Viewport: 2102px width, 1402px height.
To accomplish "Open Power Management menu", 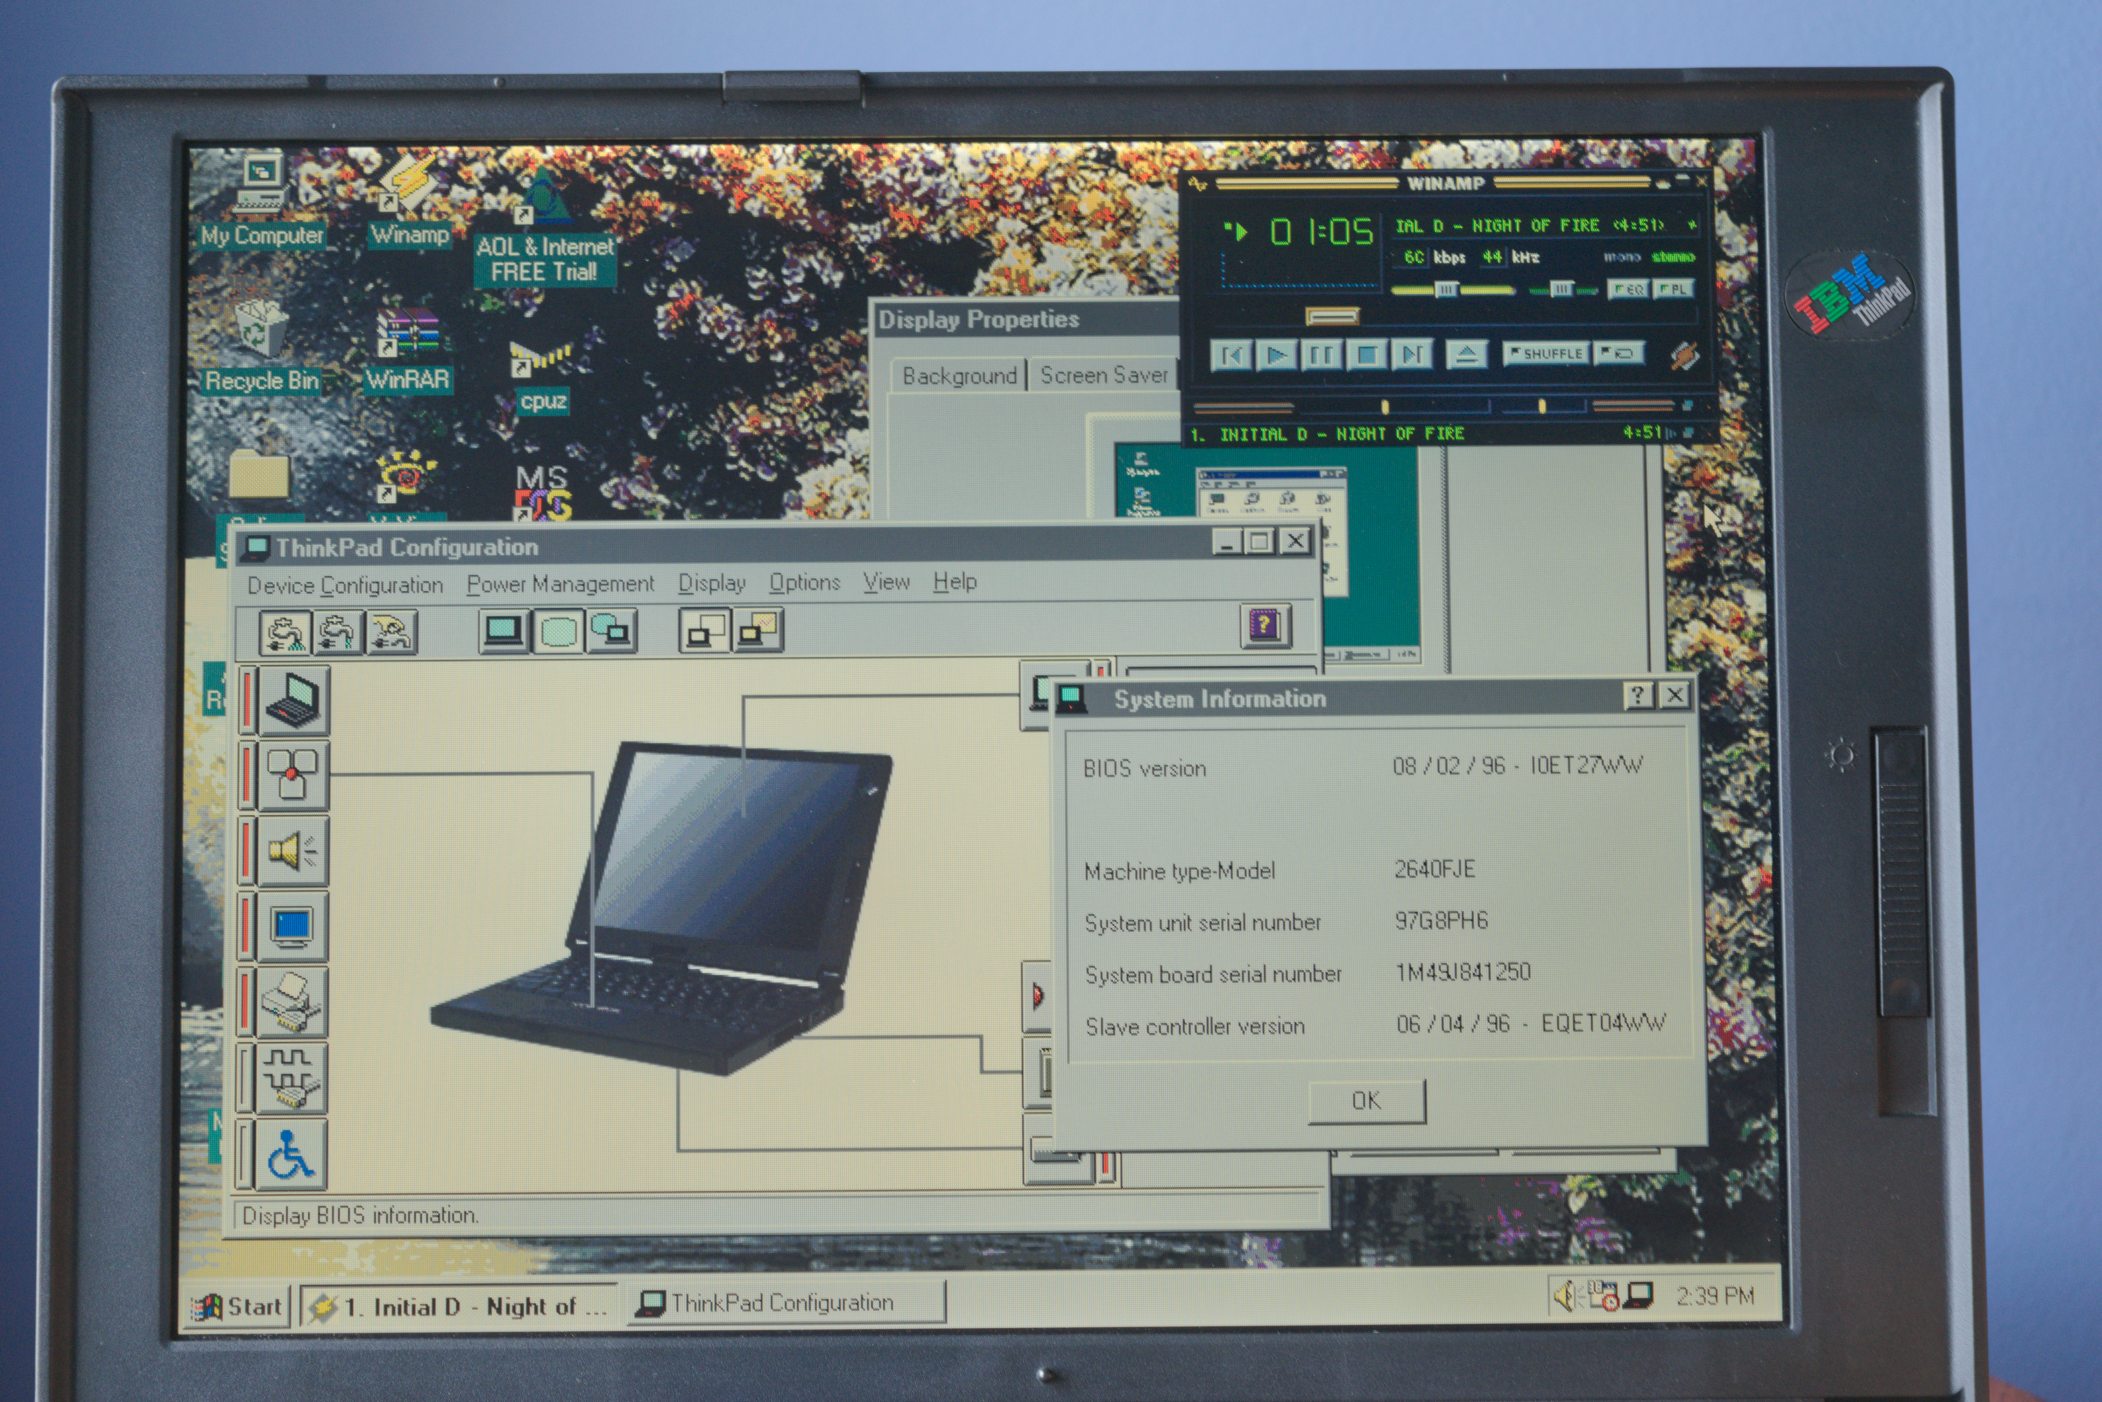I will coord(560,584).
